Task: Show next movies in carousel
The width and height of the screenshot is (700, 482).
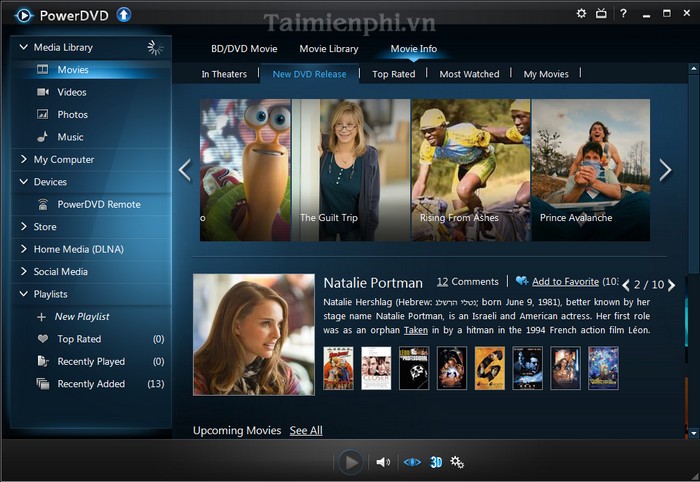Action: coord(665,170)
